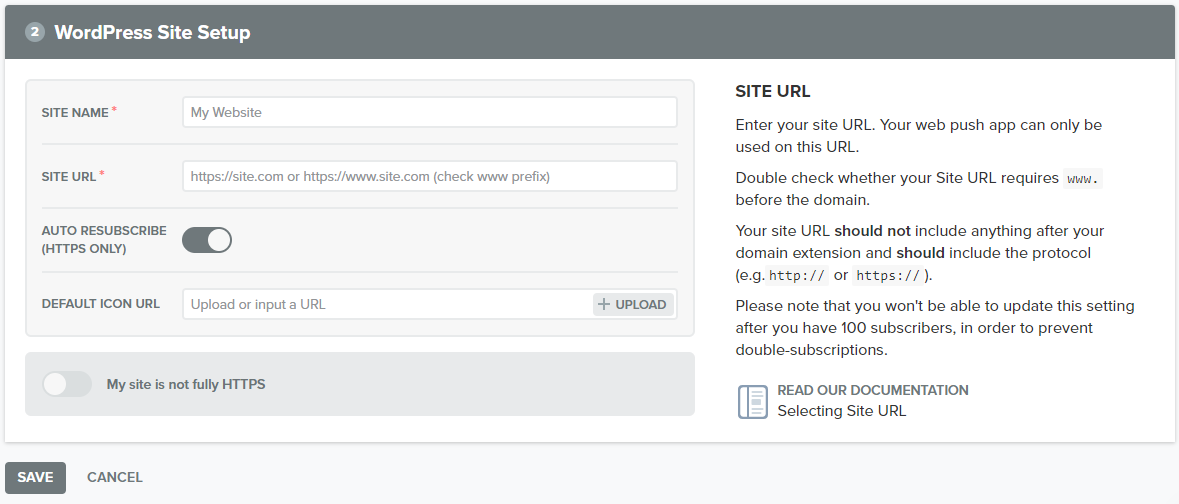Enable the 'My site is not fully HTTPS' toggle
1179x504 pixels.
point(67,384)
